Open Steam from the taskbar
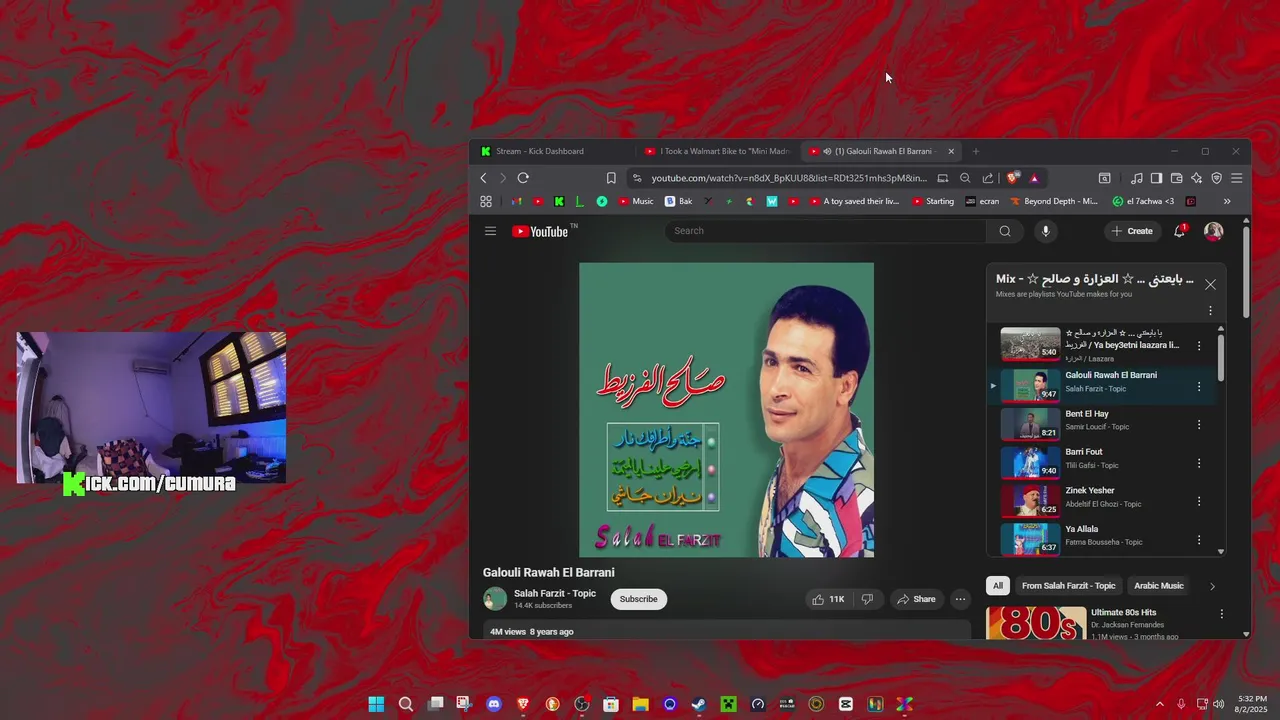The width and height of the screenshot is (1280, 720). click(699, 704)
